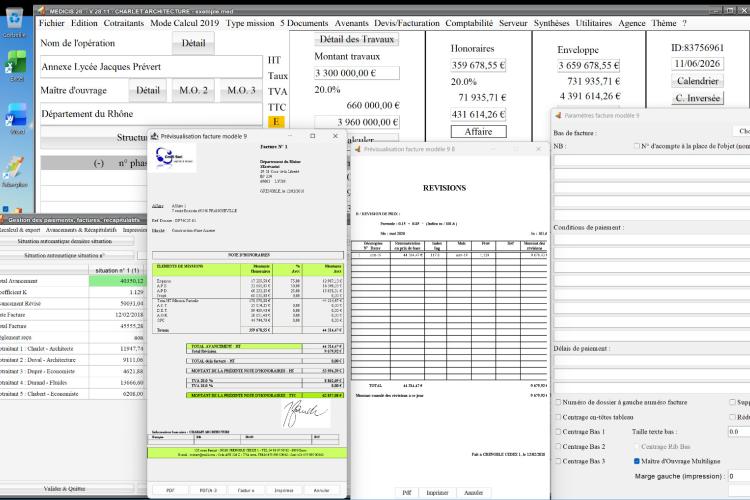Open the Utilitaires menu
Image resolution: width=750 pixels, height=500 pixels.
[594, 23]
